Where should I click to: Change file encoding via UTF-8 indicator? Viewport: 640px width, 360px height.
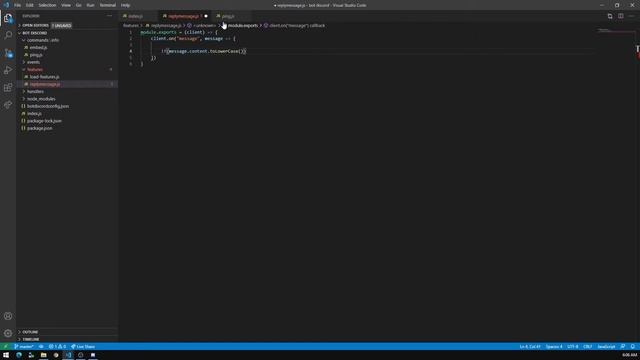point(573,347)
